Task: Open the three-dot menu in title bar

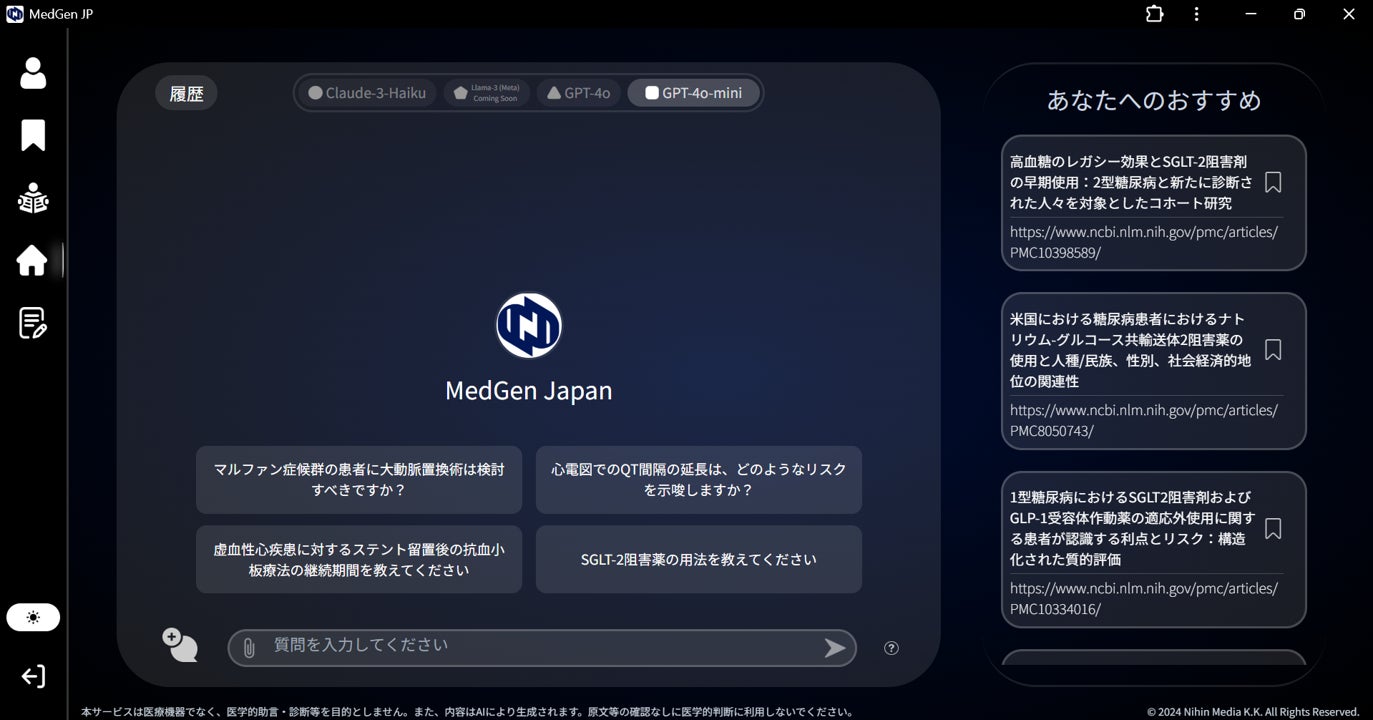Action: 1197,14
